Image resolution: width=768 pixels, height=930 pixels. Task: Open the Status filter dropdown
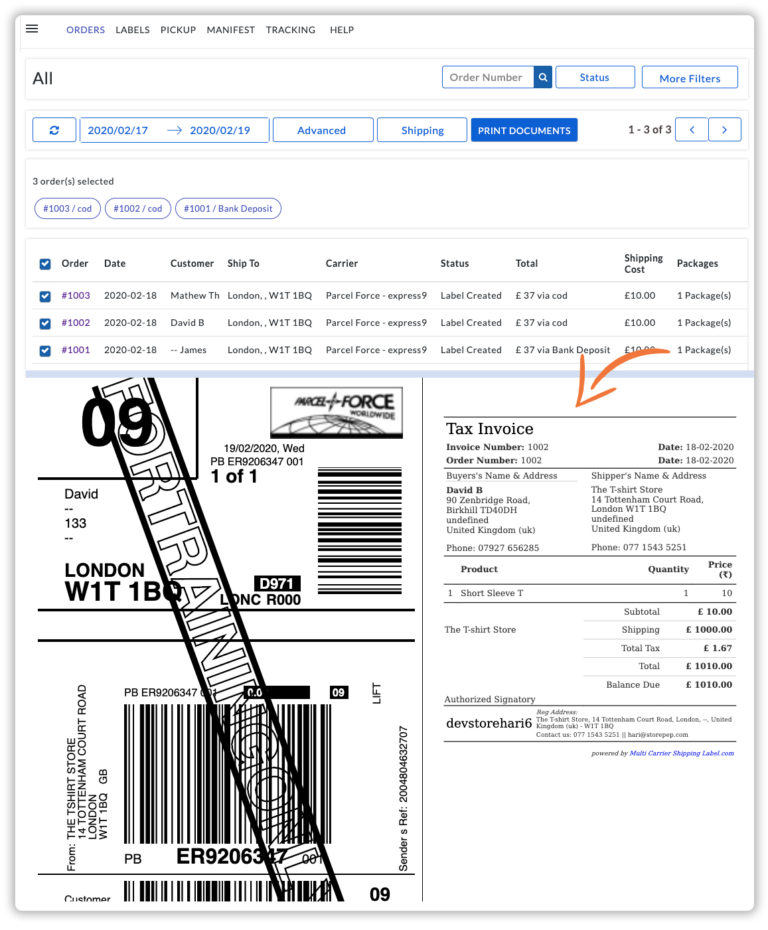click(x=594, y=77)
